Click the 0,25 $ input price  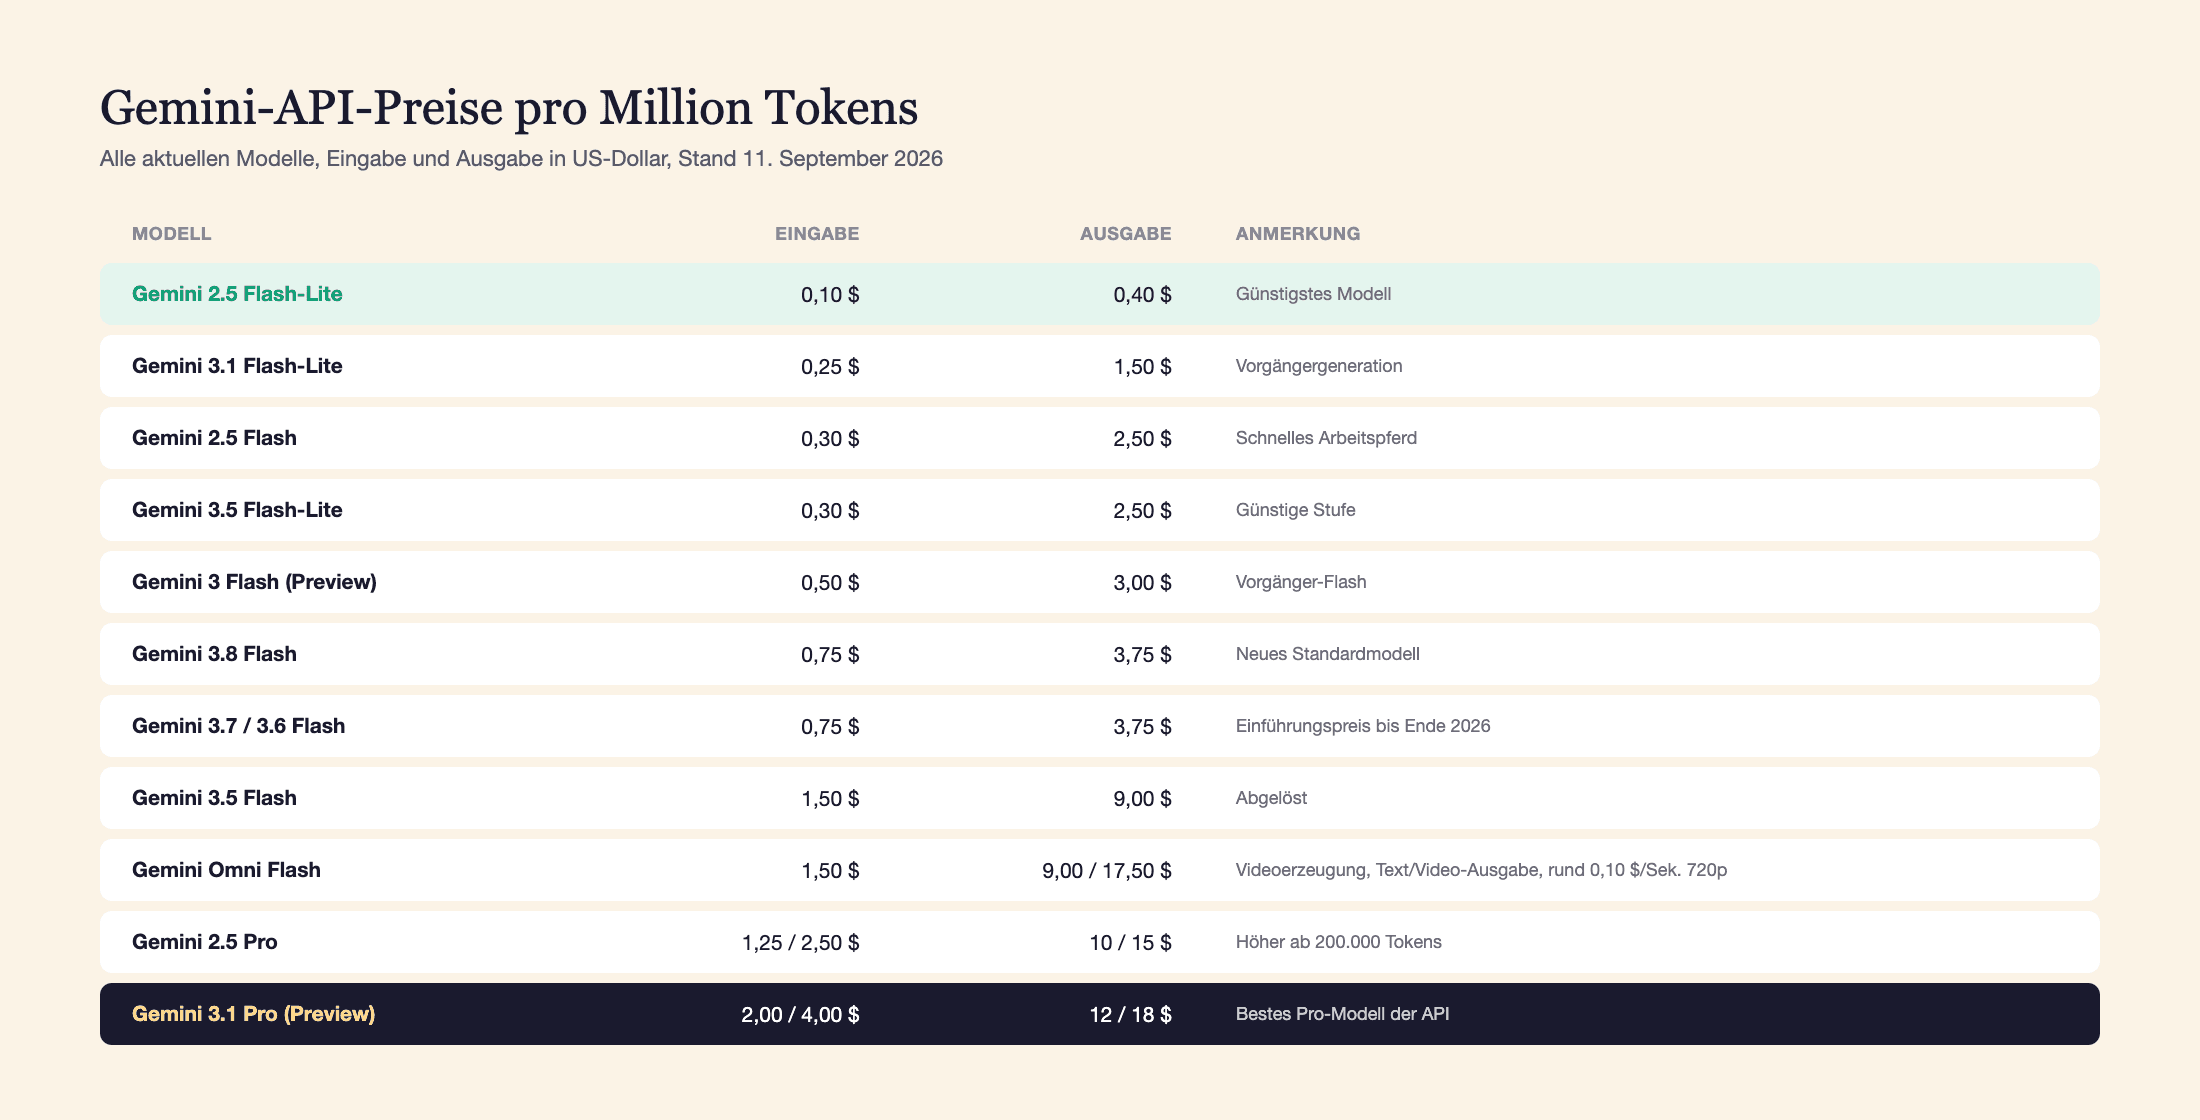pyautogui.click(x=830, y=367)
